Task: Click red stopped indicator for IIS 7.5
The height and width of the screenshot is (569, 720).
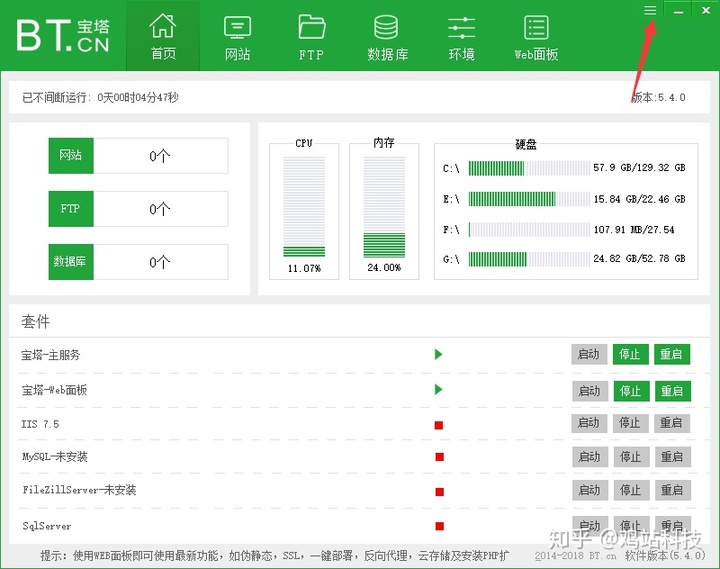Action: point(439,425)
